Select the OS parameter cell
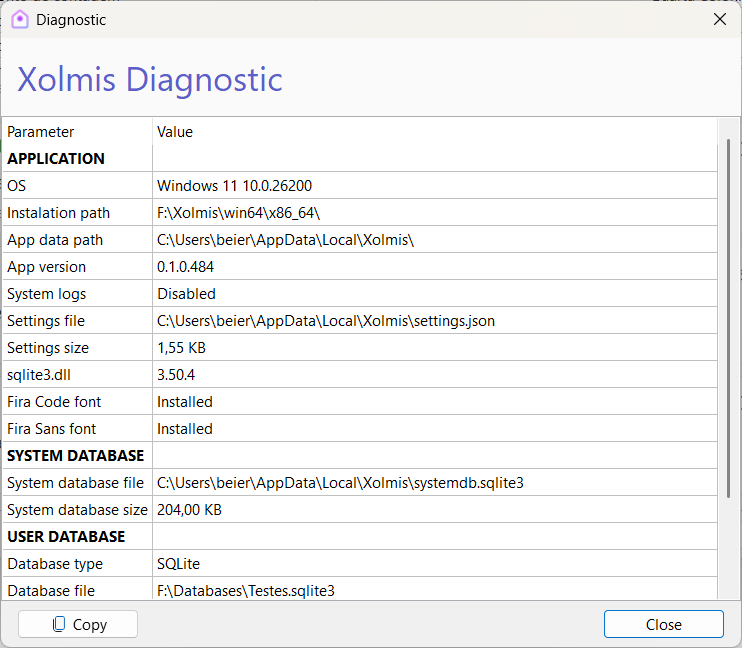This screenshot has height=648, width=742. (x=78, y=186)
